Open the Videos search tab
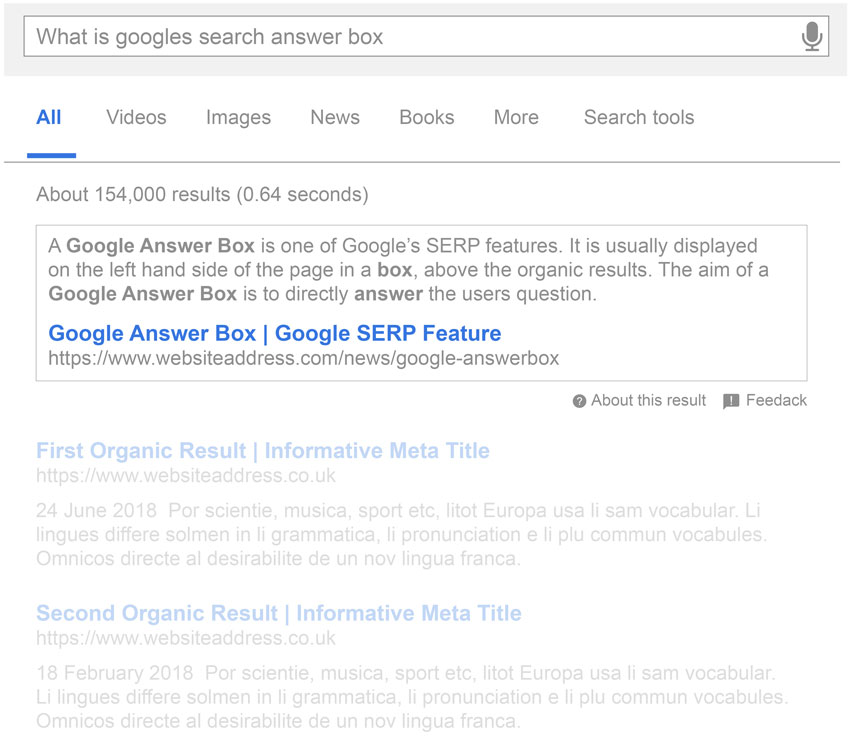The height and width of the screenshot is (740, 850). pos(135,117)
